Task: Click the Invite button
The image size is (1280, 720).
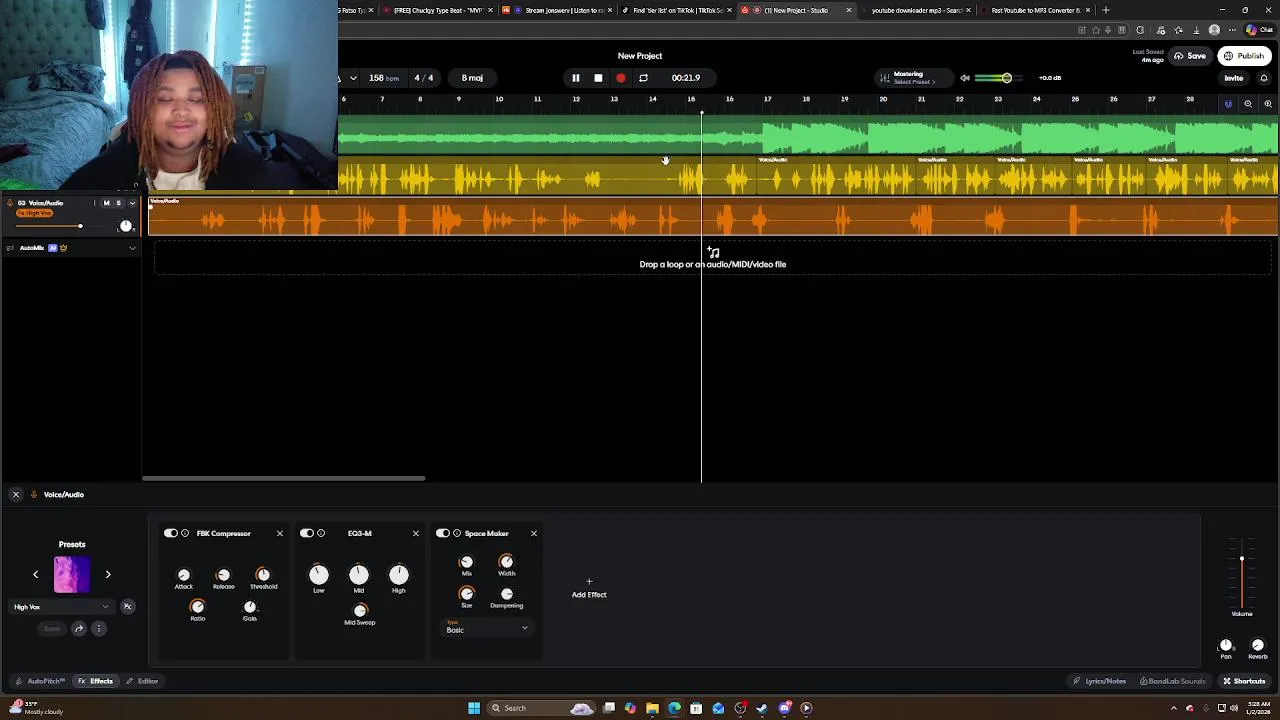Action: [1233, 78]
